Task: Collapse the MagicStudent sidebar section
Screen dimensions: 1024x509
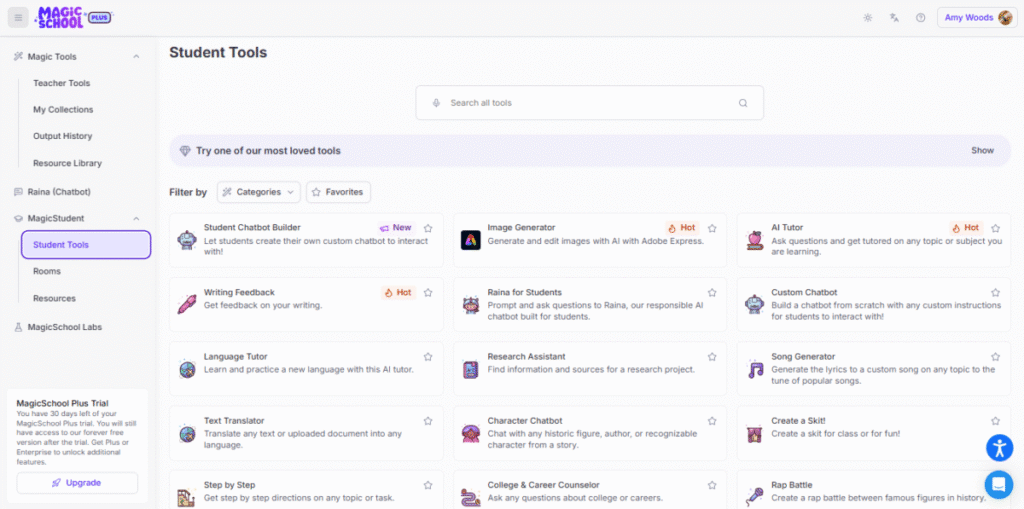Action: [136, 218]
